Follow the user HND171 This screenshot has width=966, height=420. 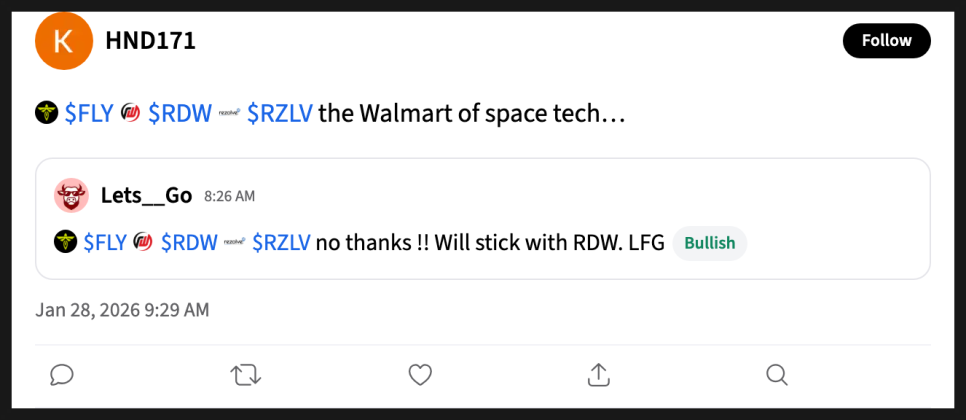point(886,41)
